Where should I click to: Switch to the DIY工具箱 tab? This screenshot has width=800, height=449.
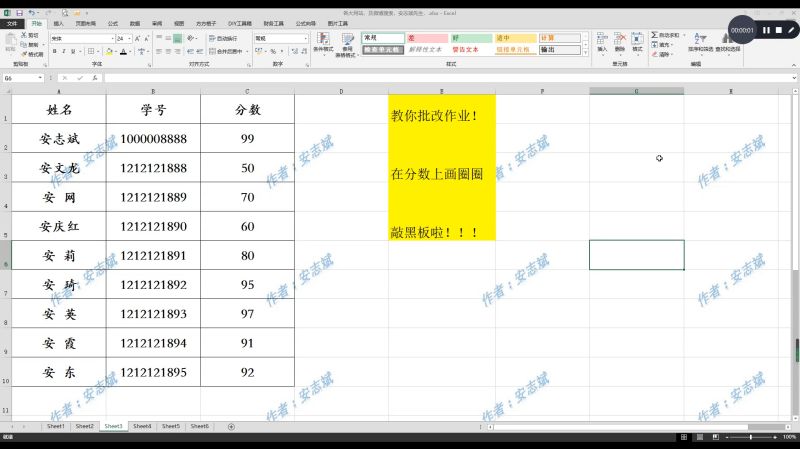coord(240,23)
